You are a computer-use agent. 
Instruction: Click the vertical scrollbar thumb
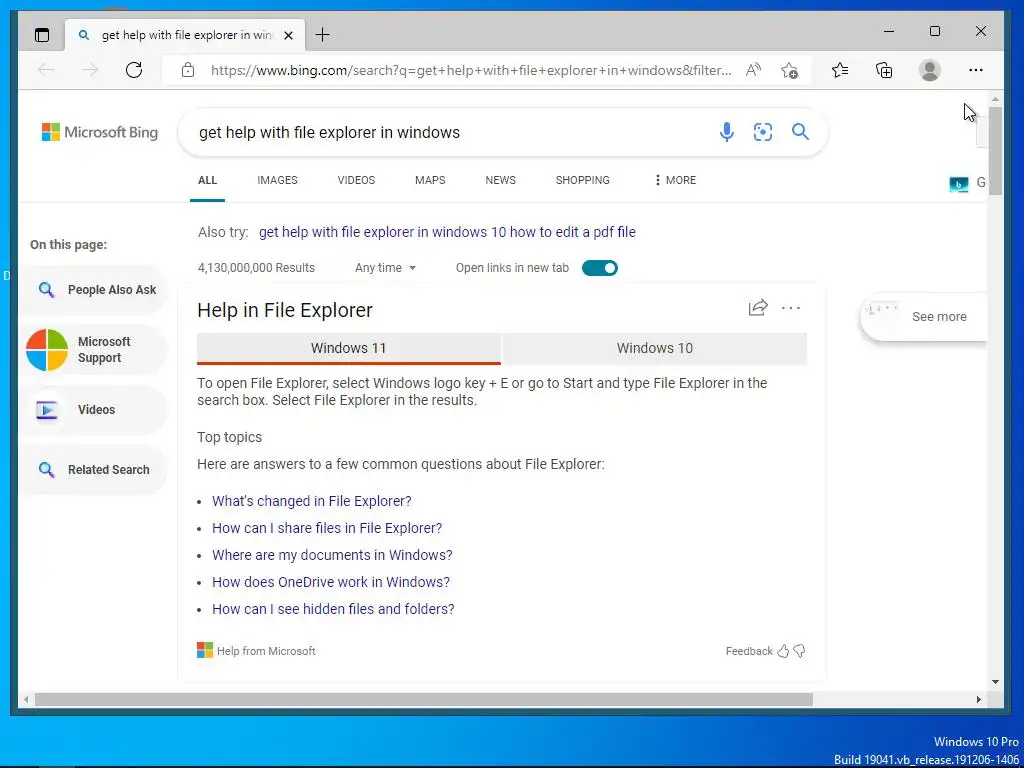pos(995,150)
